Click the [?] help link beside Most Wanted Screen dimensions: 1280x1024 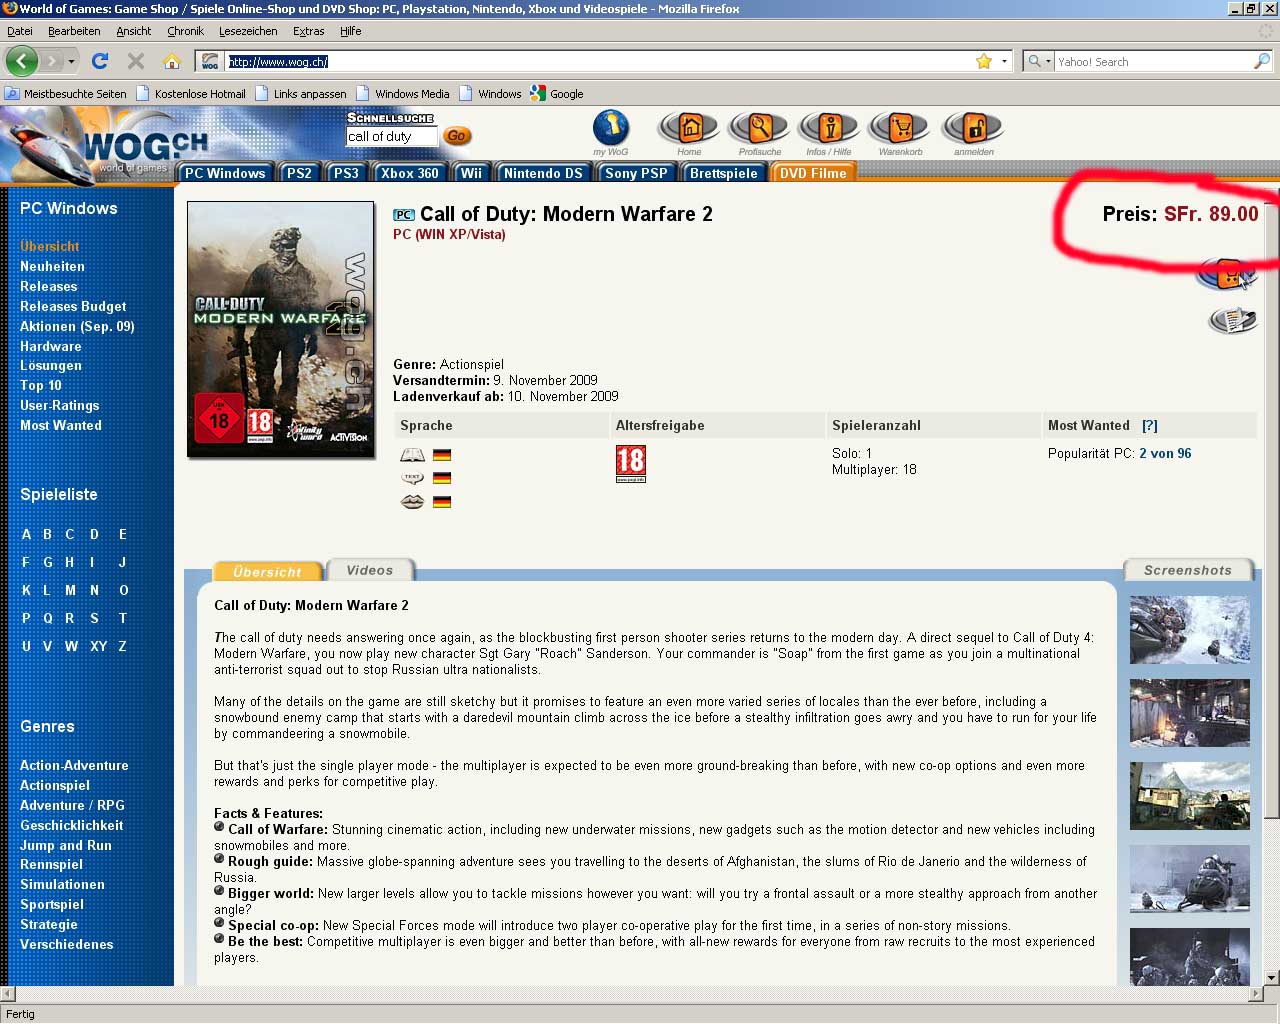[x=1150, y=425]
